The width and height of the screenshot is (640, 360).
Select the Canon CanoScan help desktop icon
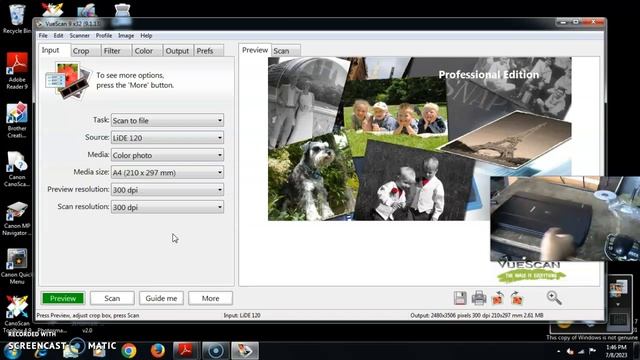tap(17, 169)
